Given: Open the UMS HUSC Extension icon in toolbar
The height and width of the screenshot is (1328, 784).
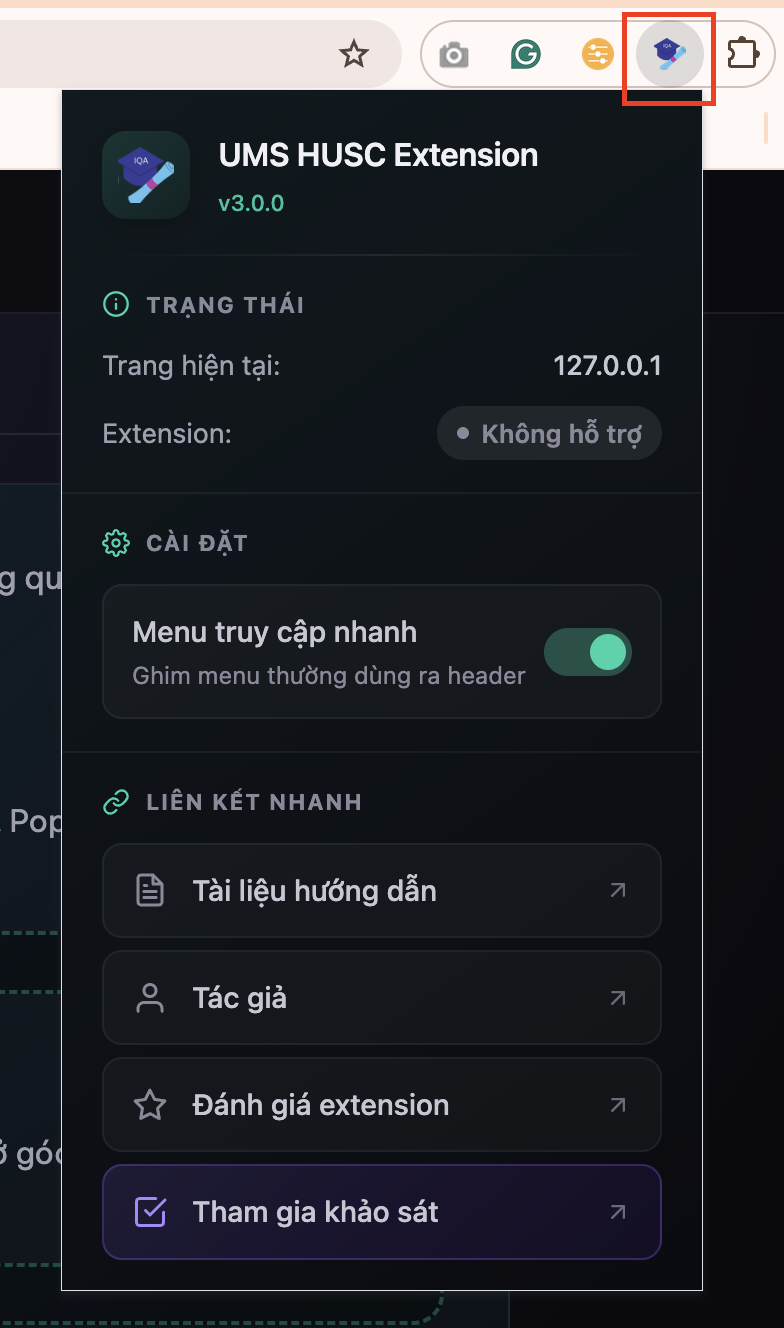Looking at the screenshot, I should [x=668, y=54].
